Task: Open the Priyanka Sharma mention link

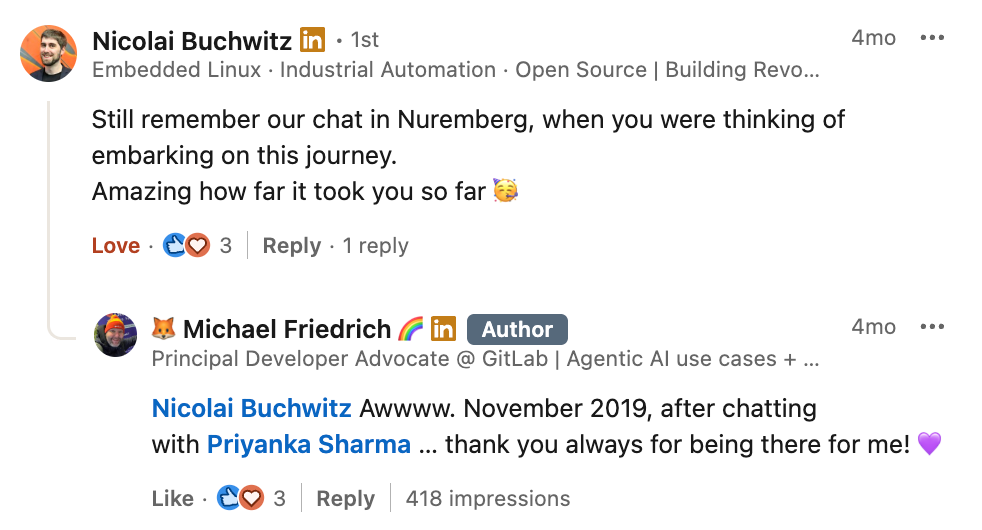Action: [x=308, y=445]
